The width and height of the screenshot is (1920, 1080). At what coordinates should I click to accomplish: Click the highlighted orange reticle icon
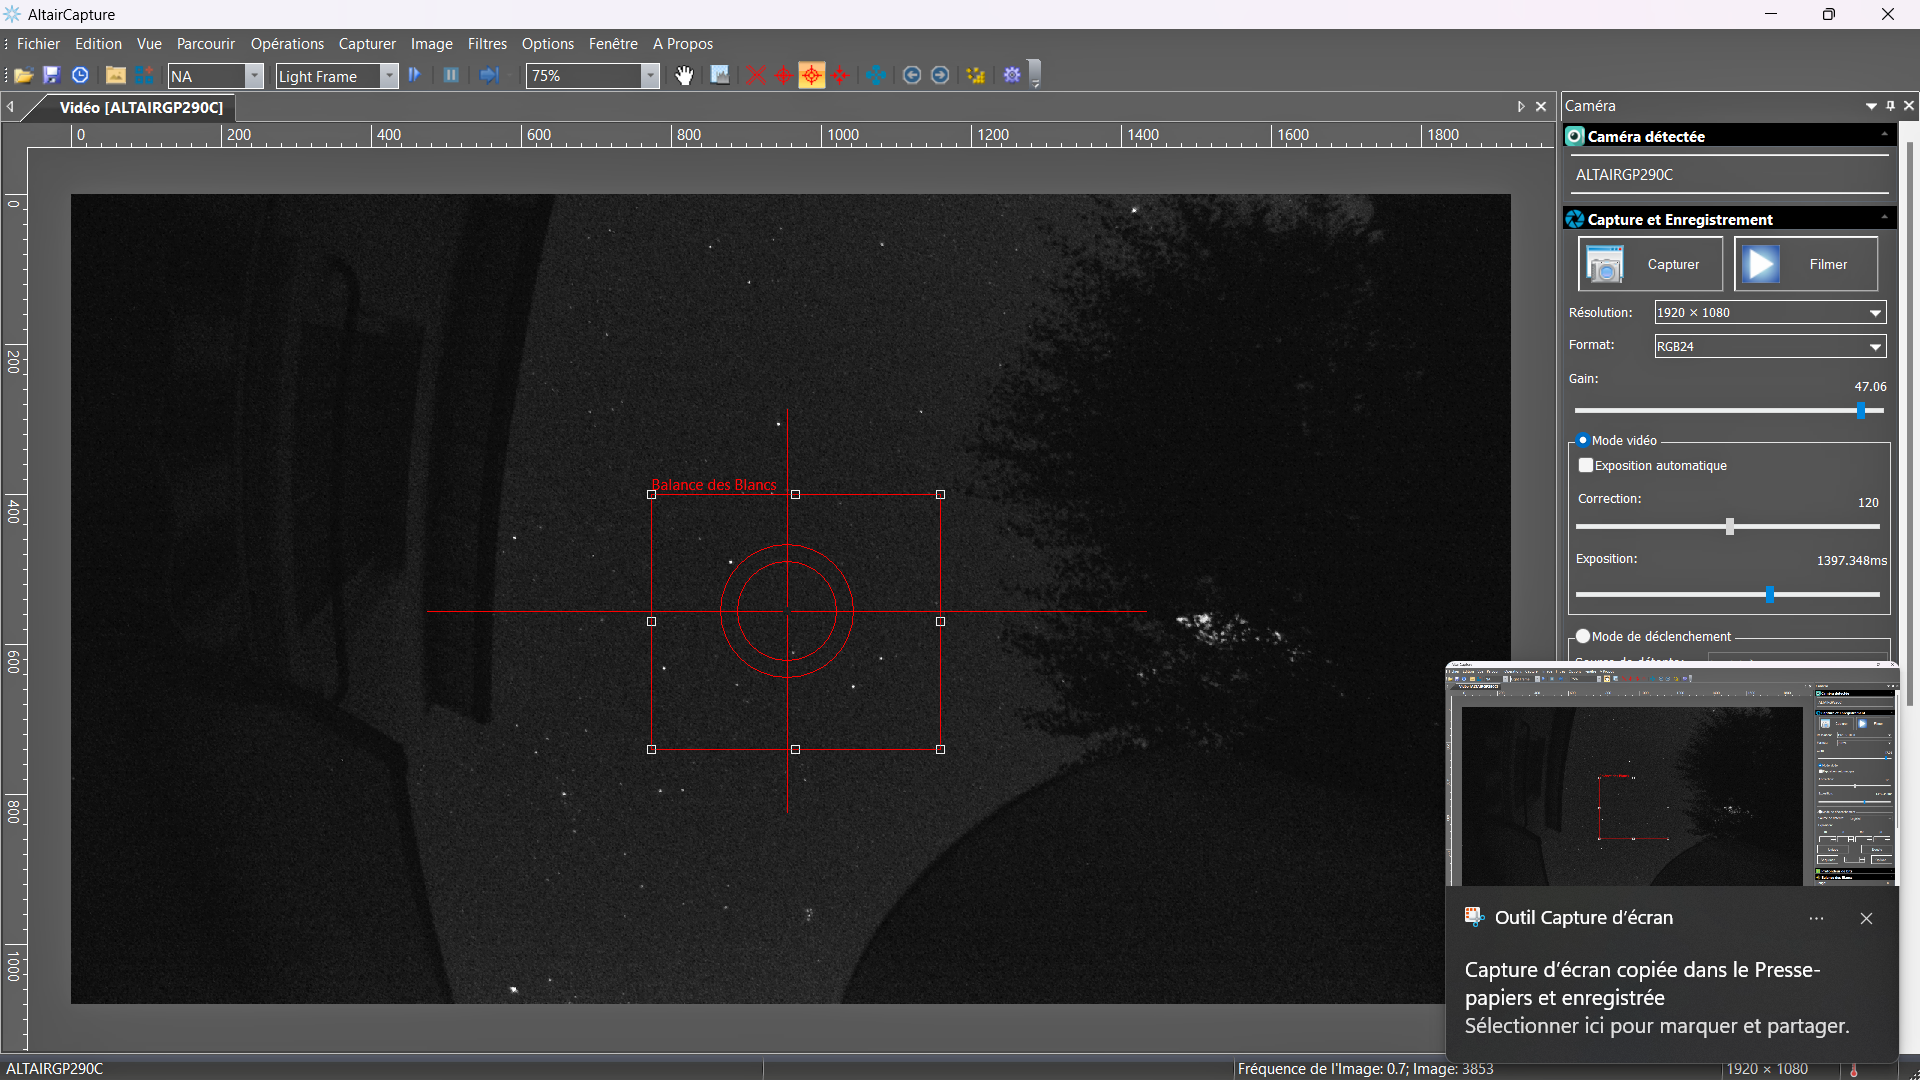pyautogui.click(x=812, y=76)
